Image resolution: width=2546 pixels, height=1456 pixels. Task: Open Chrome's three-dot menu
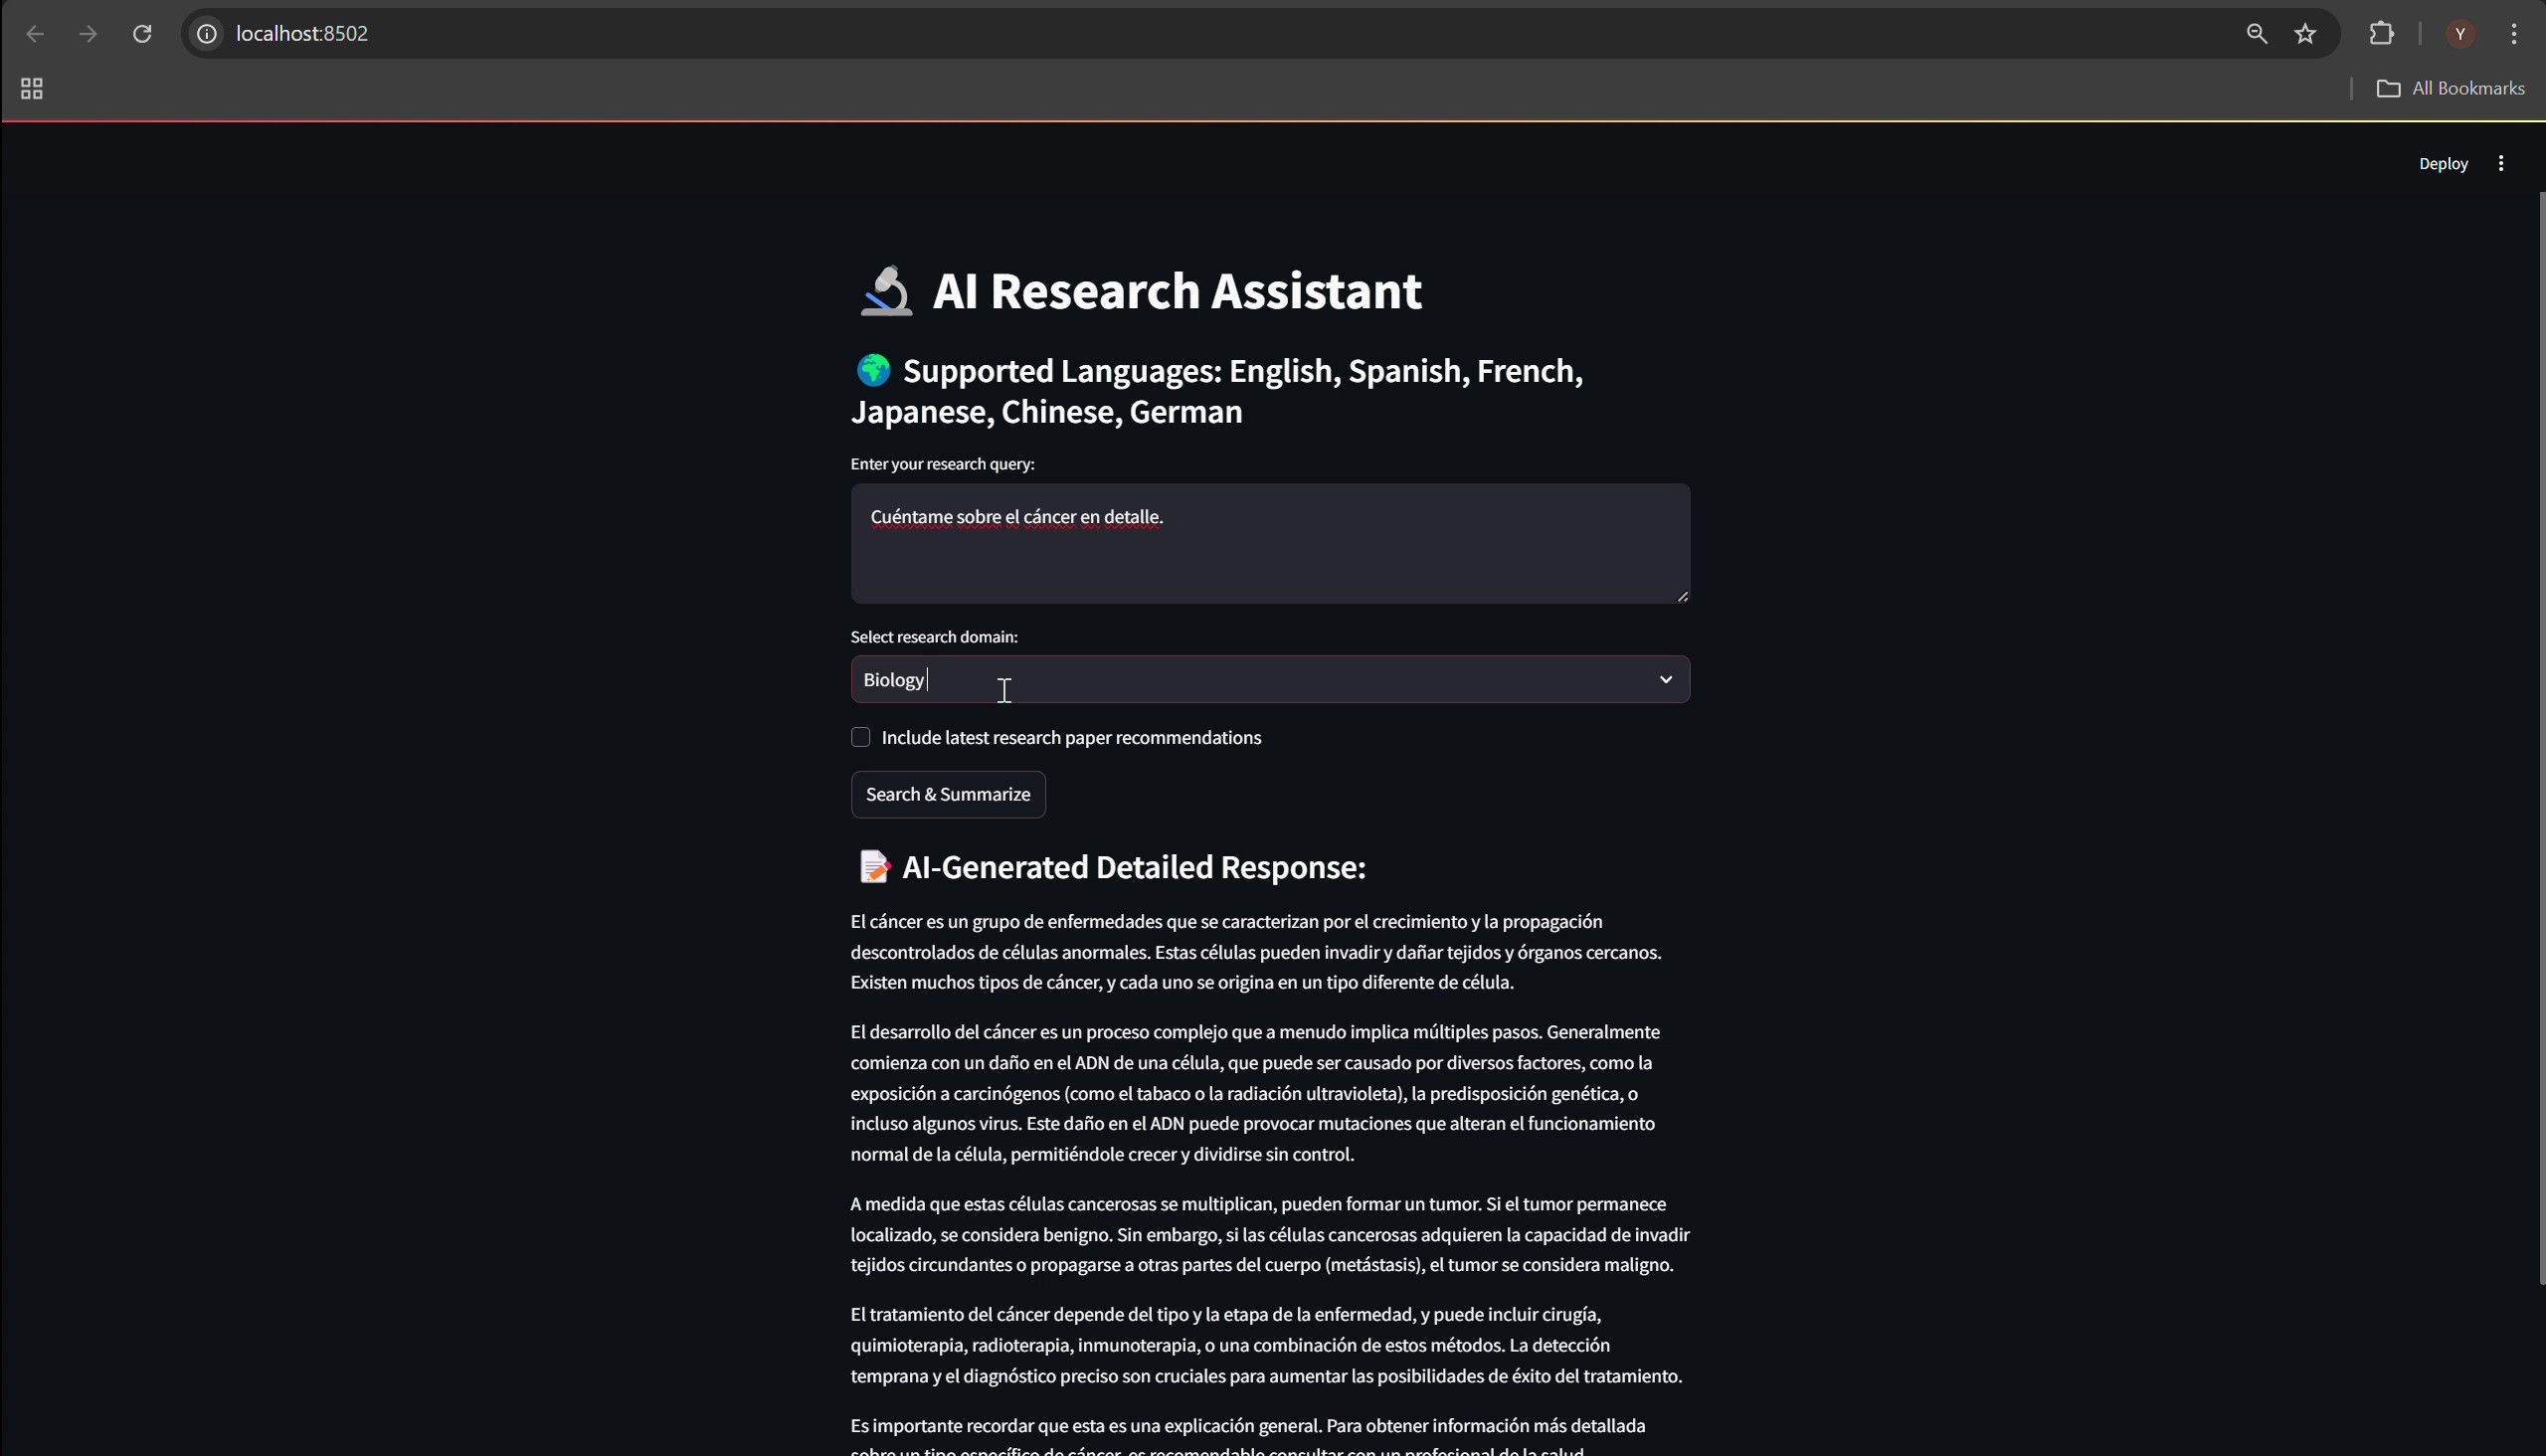tap(2513, 34)
